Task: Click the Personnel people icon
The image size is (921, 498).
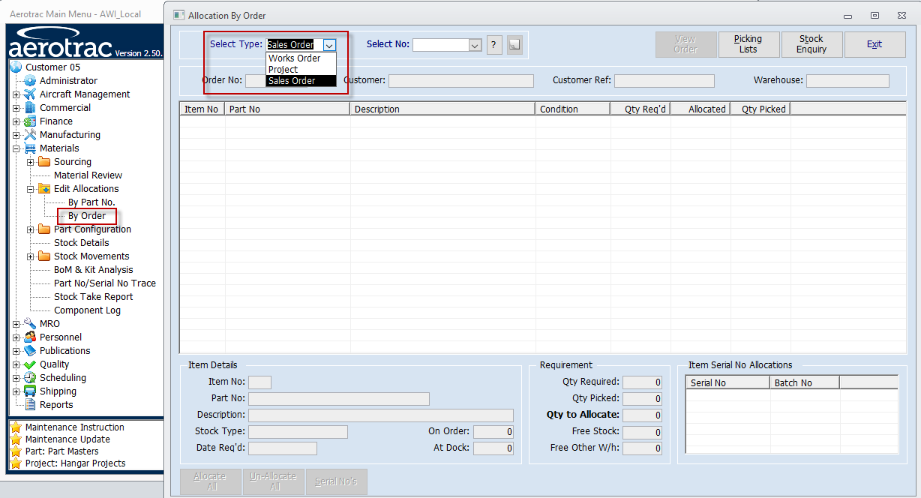Action: point(30,337)
